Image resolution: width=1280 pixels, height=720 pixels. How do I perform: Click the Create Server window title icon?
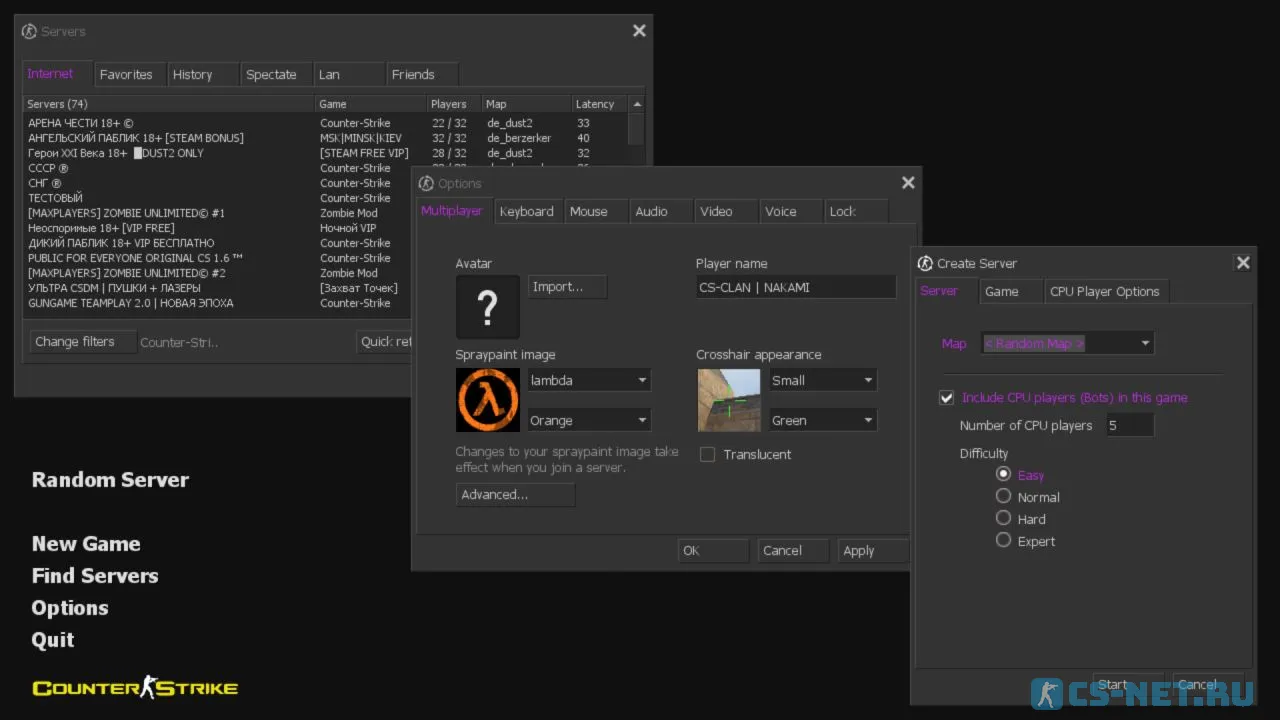[x=925, y=264]
